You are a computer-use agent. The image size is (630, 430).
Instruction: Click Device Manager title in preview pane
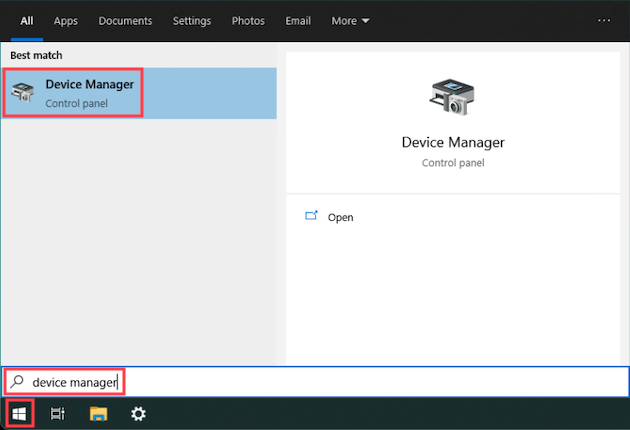pyautogui.click(x=453, y=142)
